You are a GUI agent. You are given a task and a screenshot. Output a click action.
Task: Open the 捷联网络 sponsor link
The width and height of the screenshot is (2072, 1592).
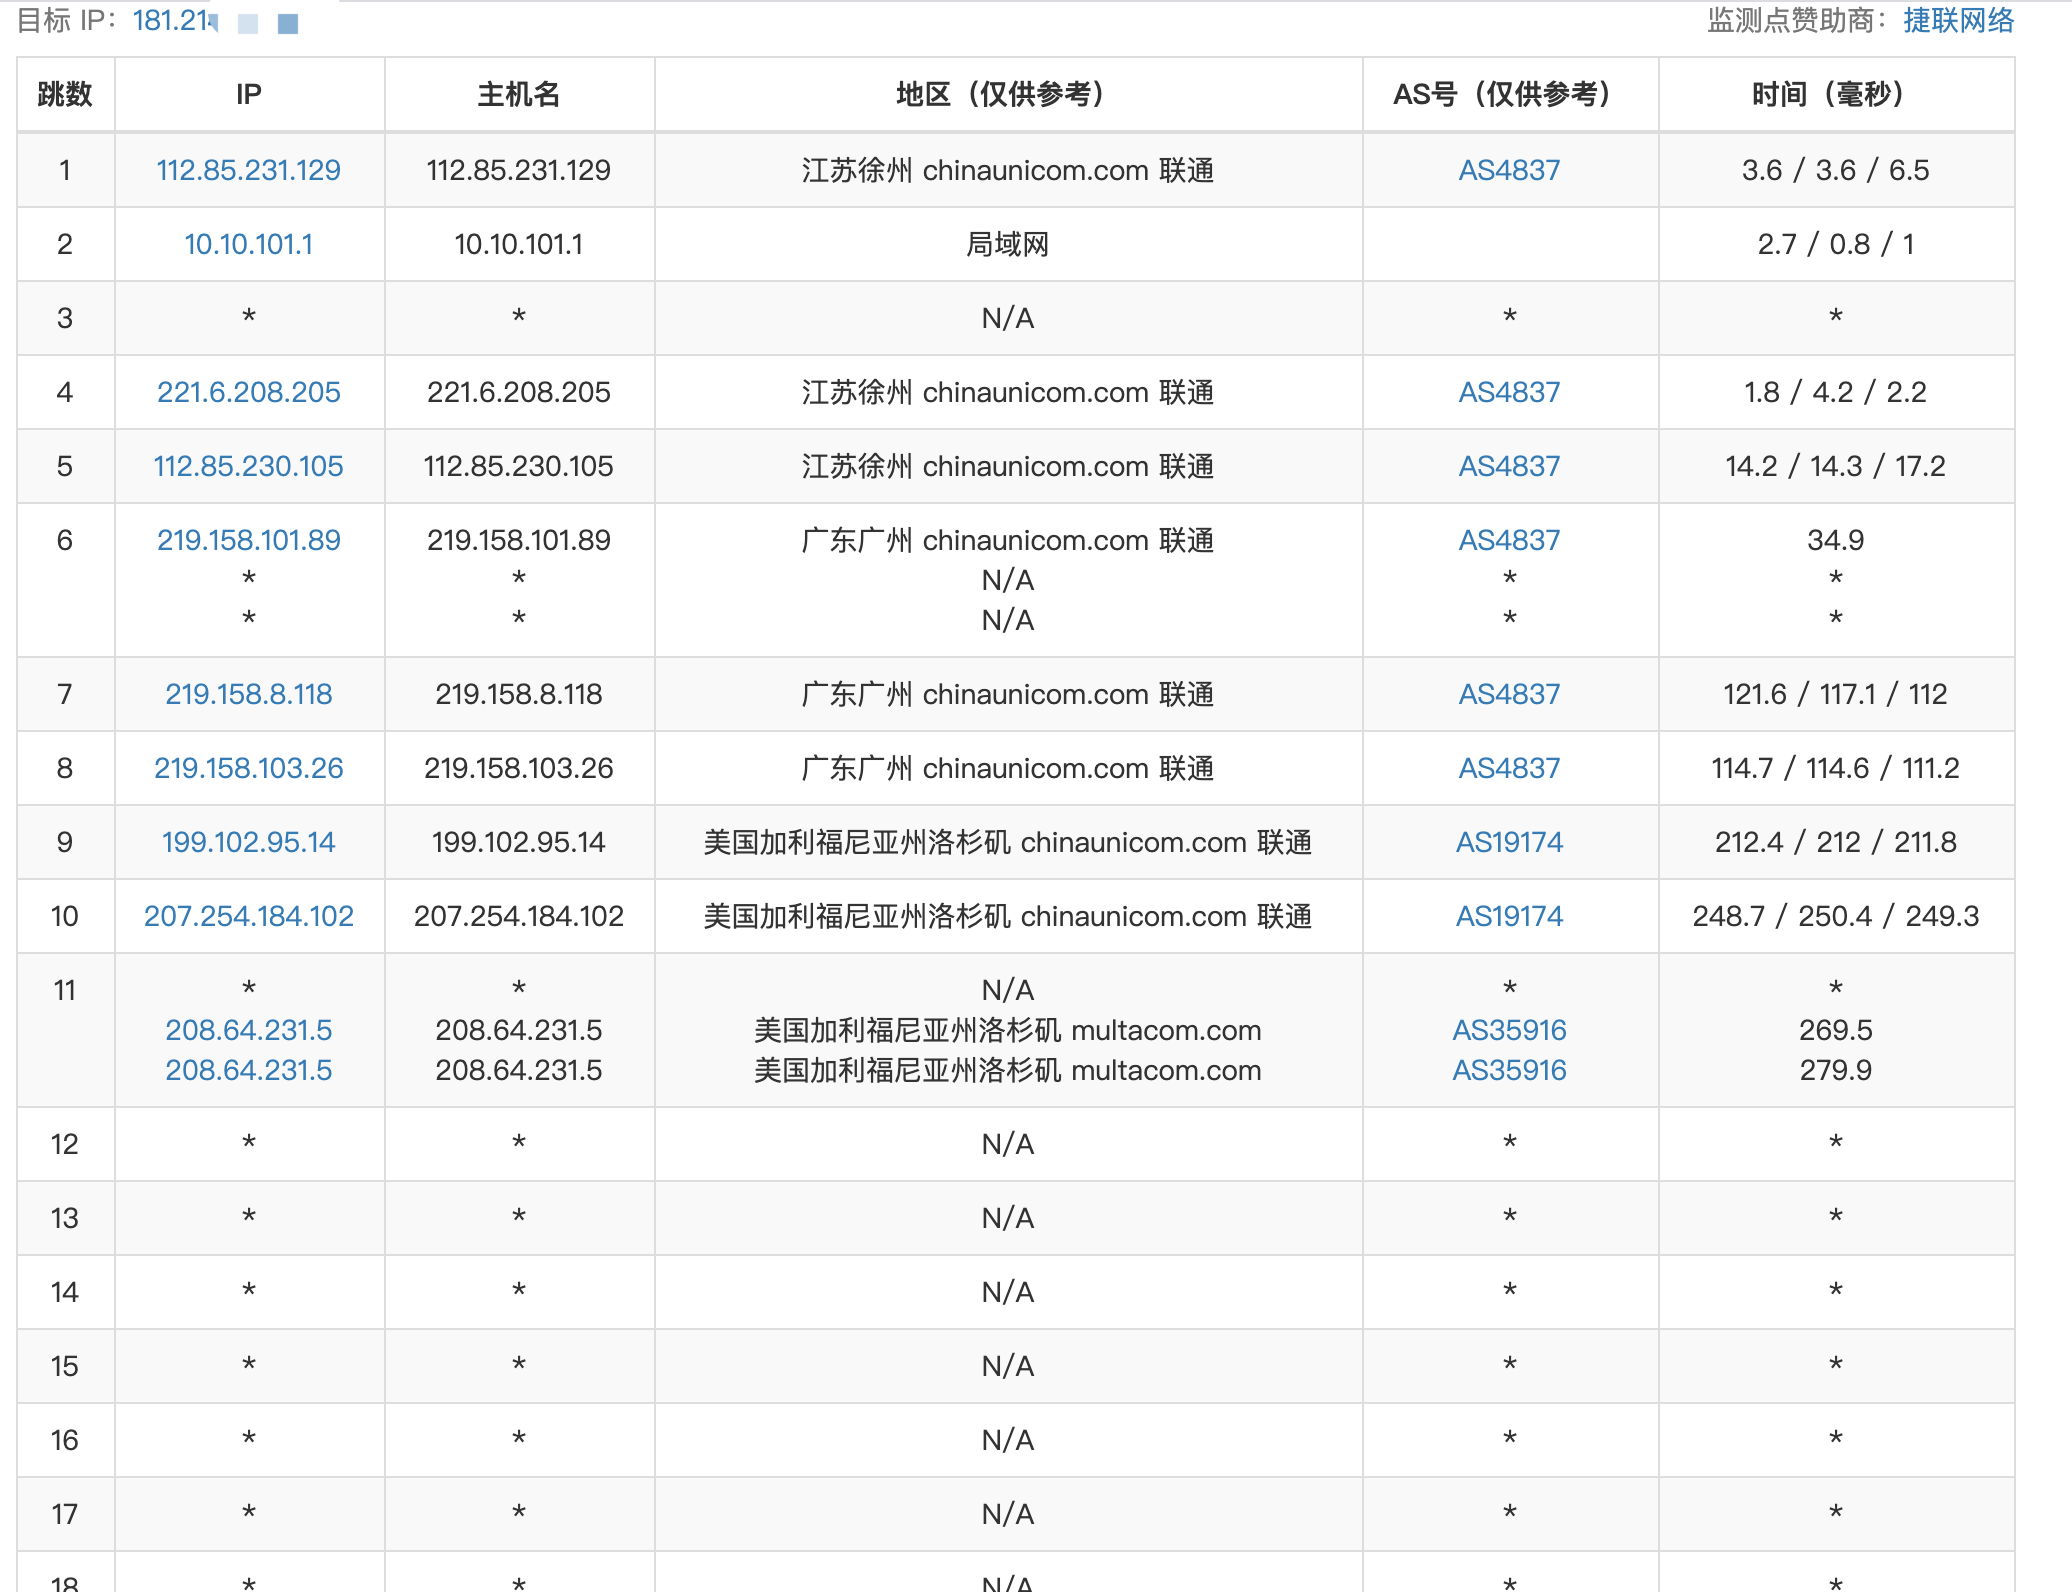tap(1958, 20)
